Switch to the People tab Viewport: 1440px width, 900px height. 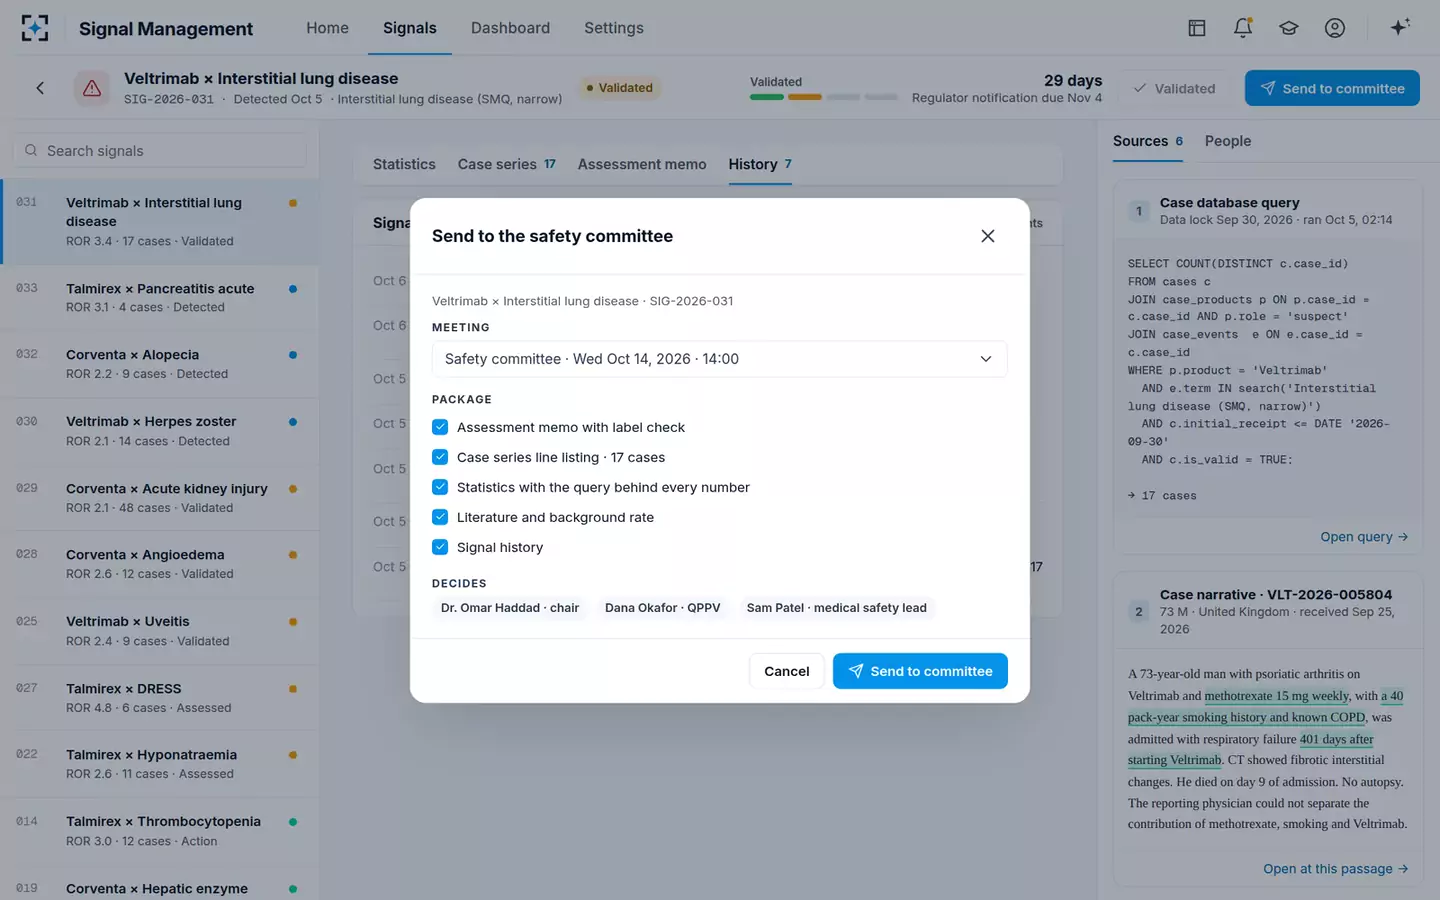coord(1228,141)
